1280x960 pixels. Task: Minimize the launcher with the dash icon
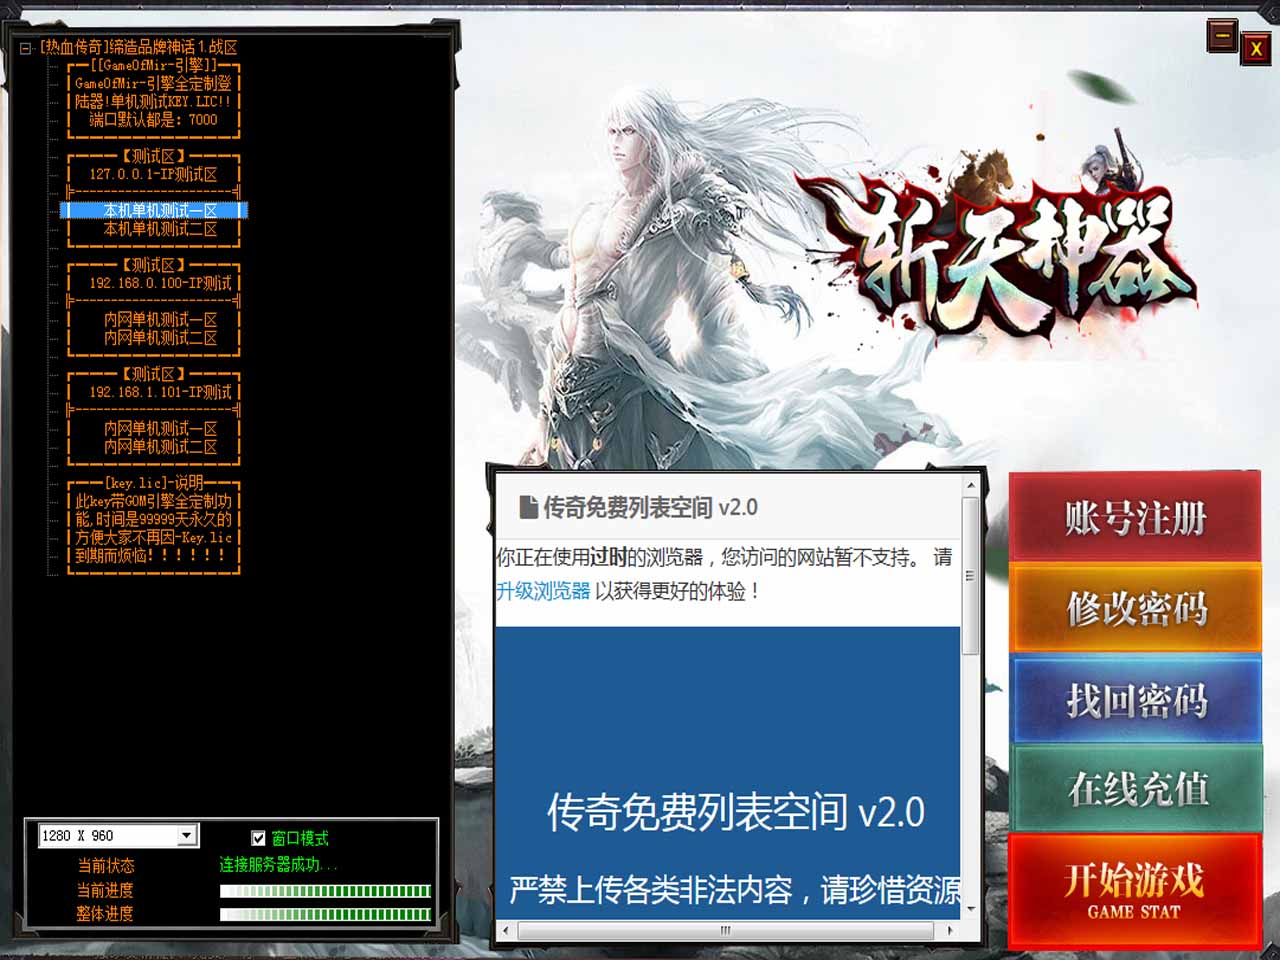tap(1222, 37)
